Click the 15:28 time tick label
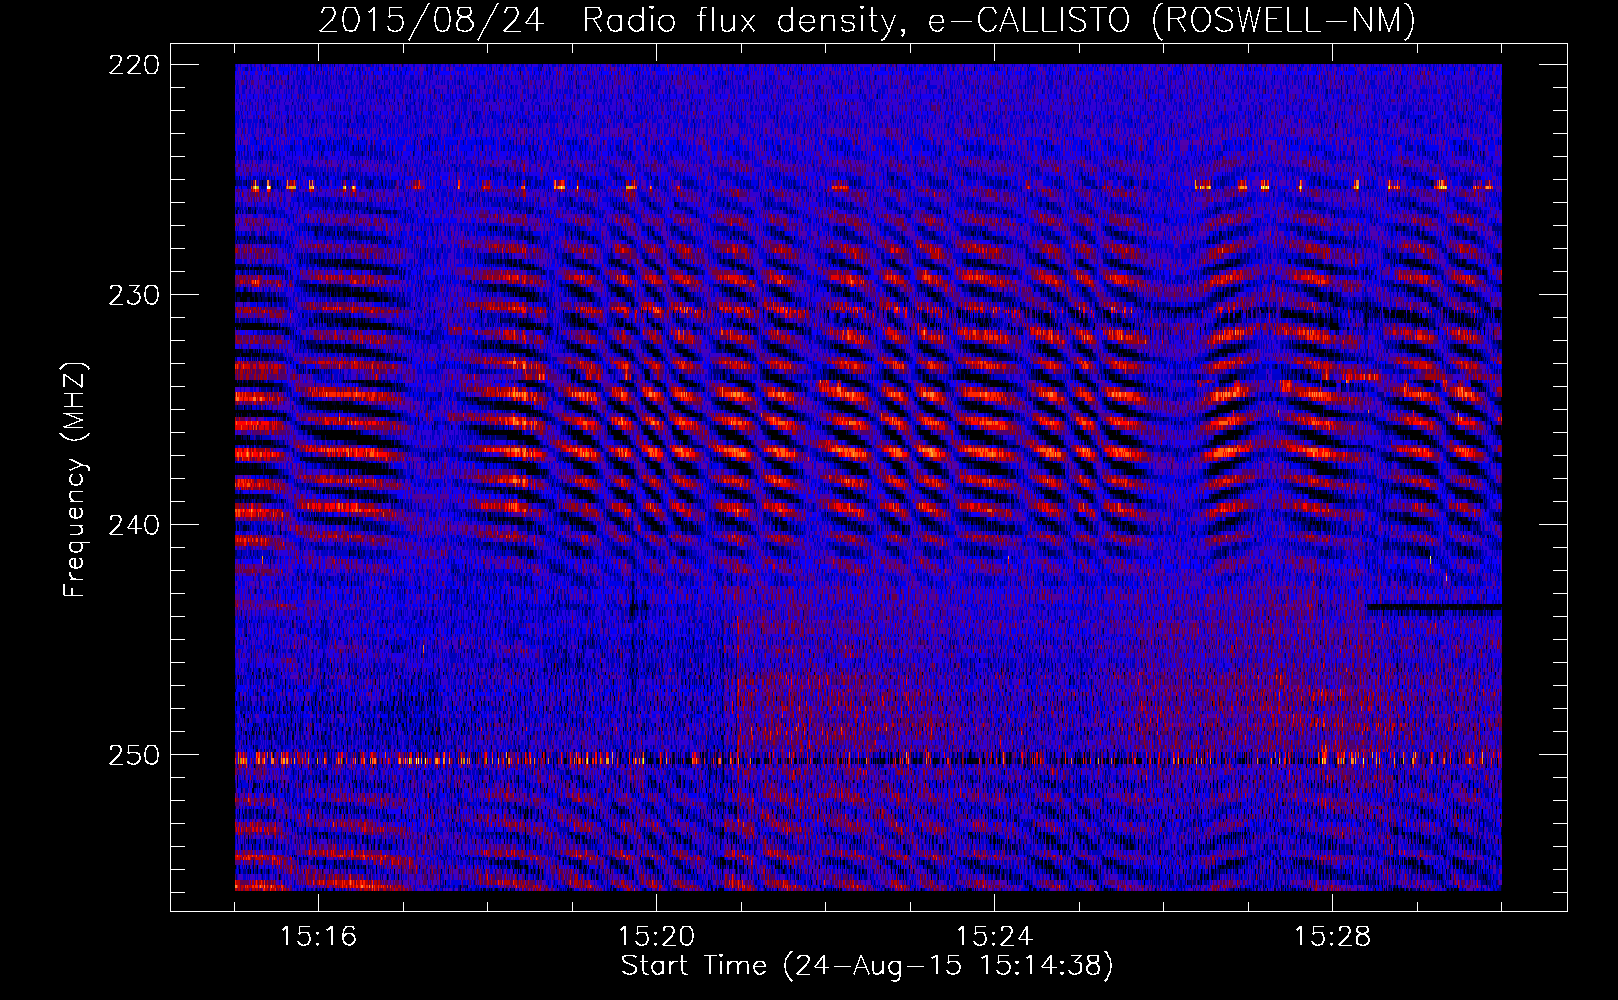1618x1000 pixels. 1332,936
